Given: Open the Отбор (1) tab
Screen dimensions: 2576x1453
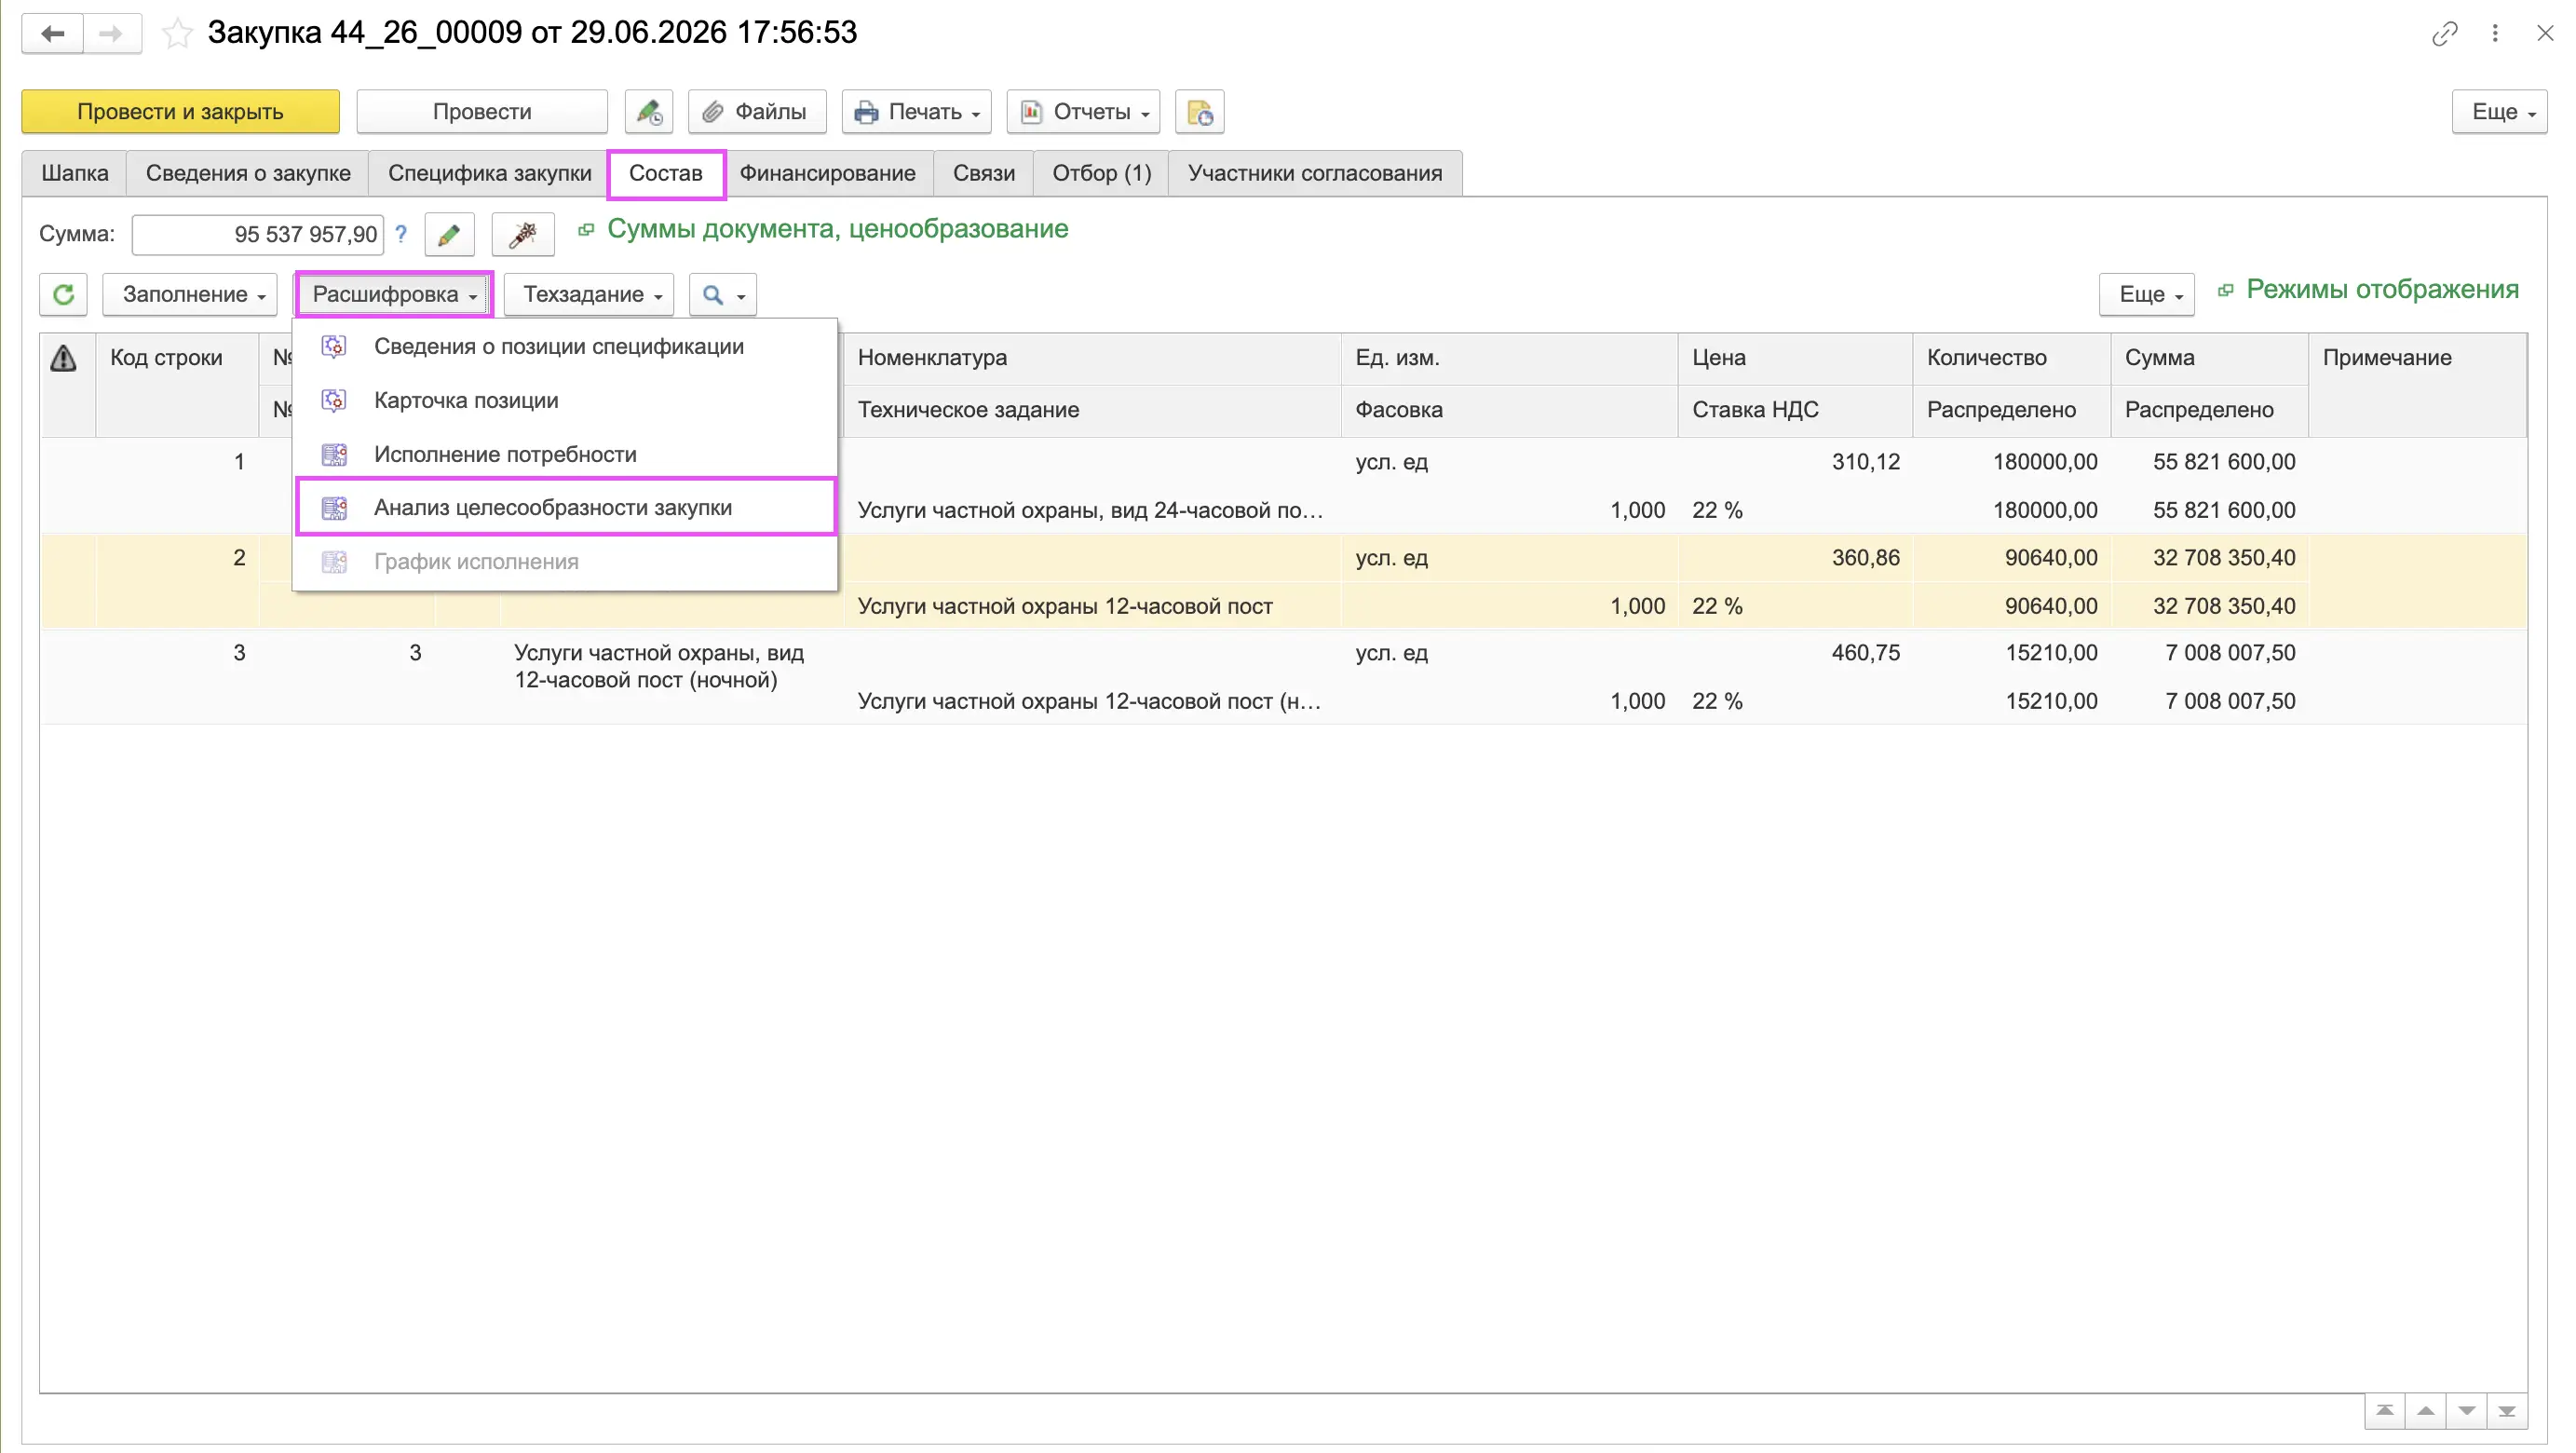Looking at the screenshot, I should (1101, 173).
